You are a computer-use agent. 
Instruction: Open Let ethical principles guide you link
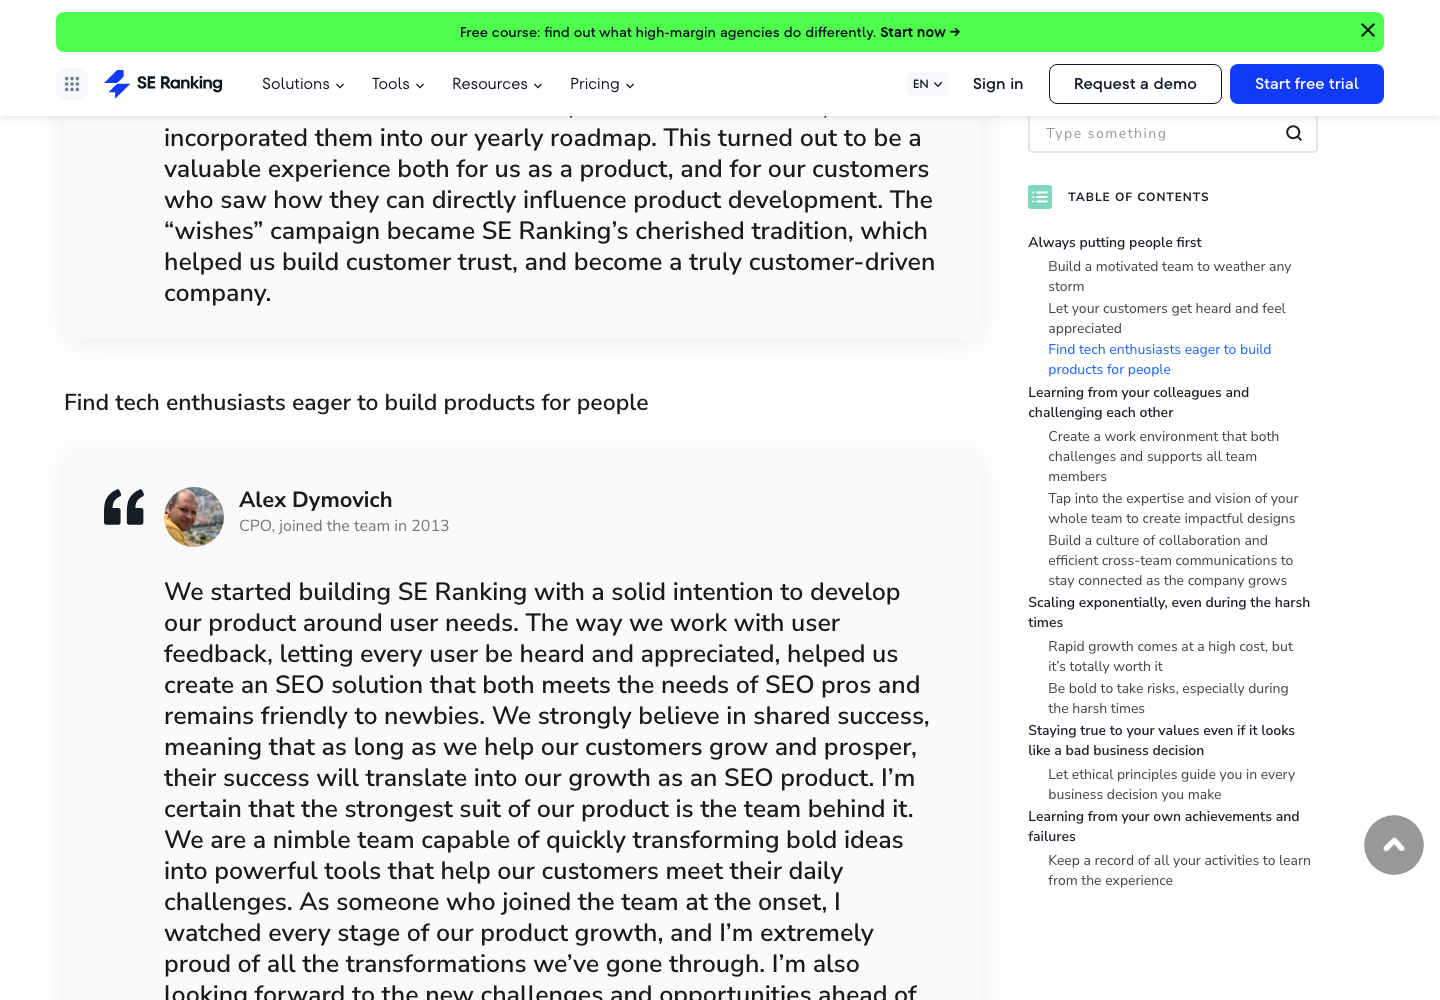coord(1172,784)
